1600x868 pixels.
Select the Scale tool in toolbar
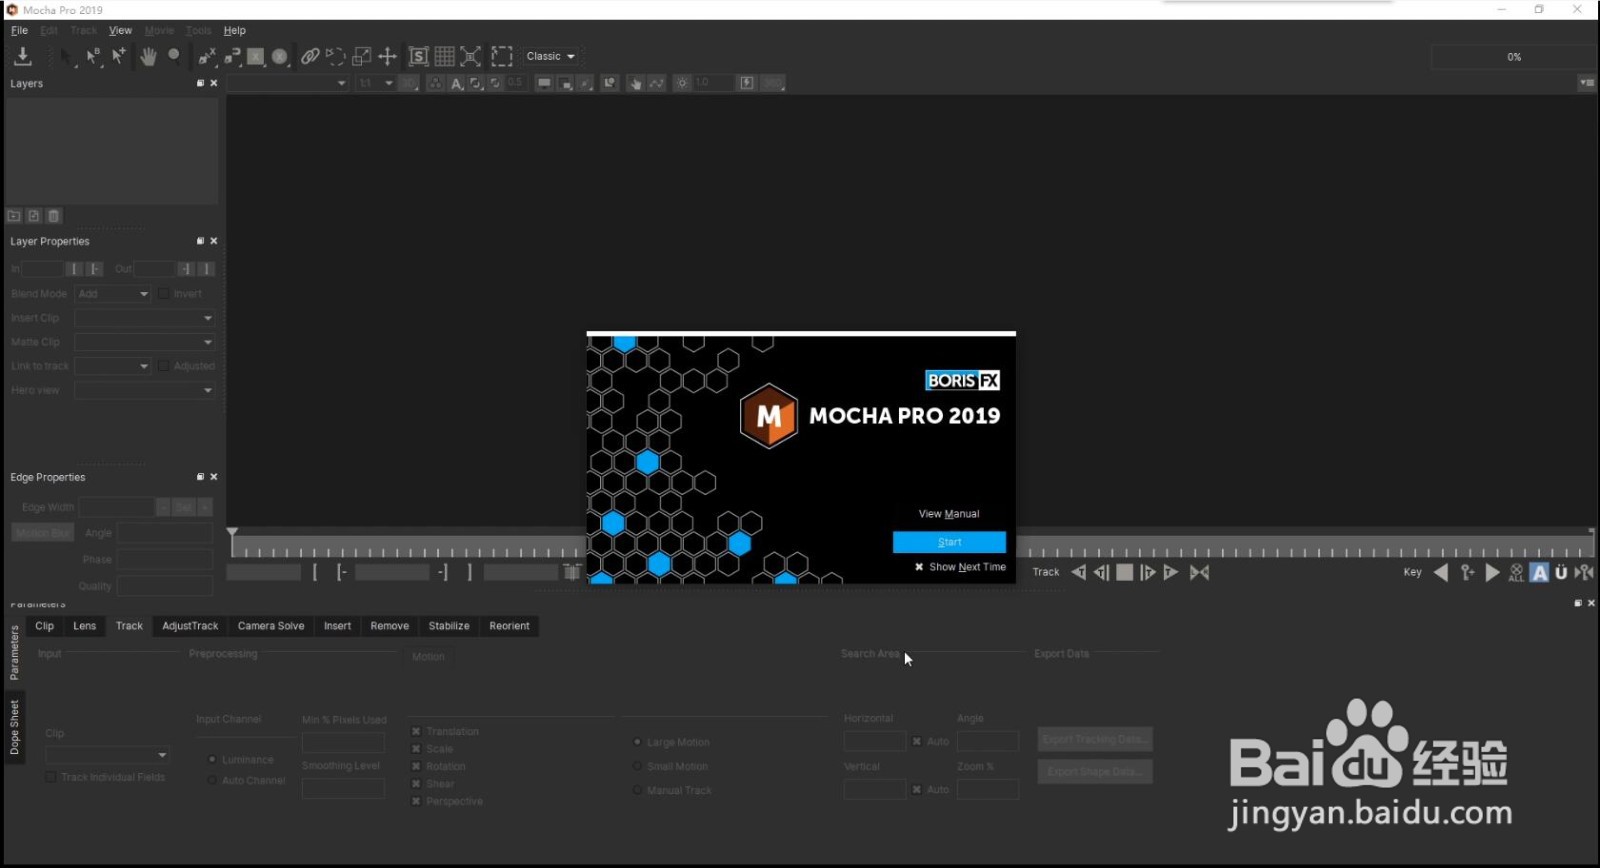tap(362, 56)
